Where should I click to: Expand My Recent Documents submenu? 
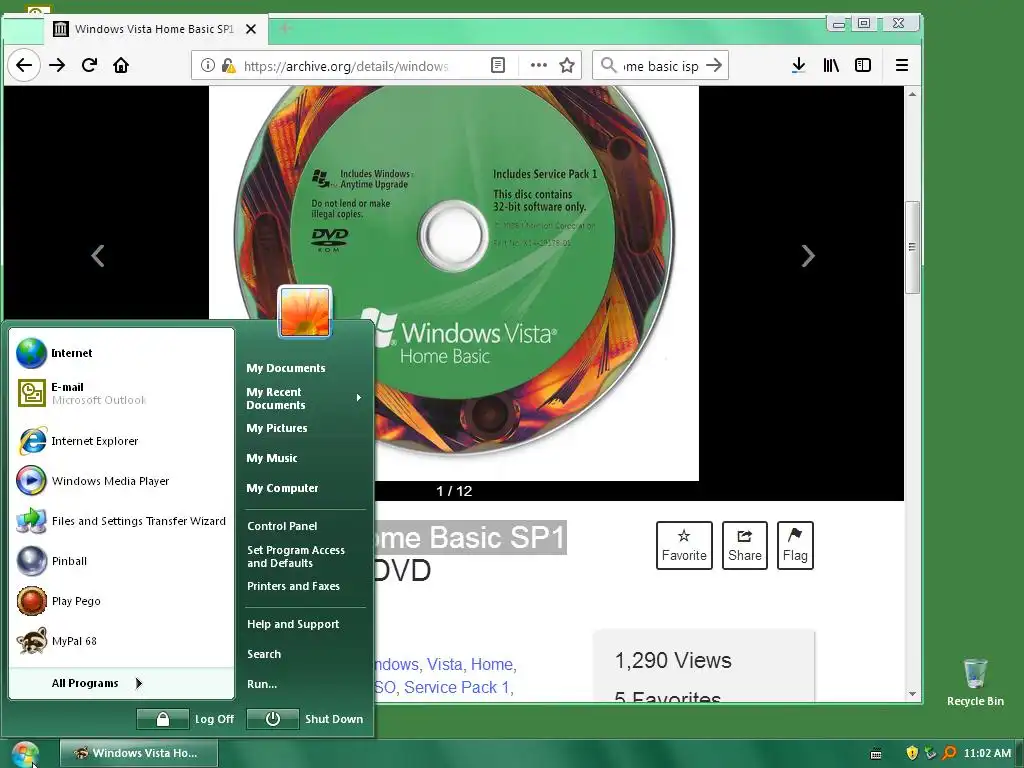(x=303, y=398)
